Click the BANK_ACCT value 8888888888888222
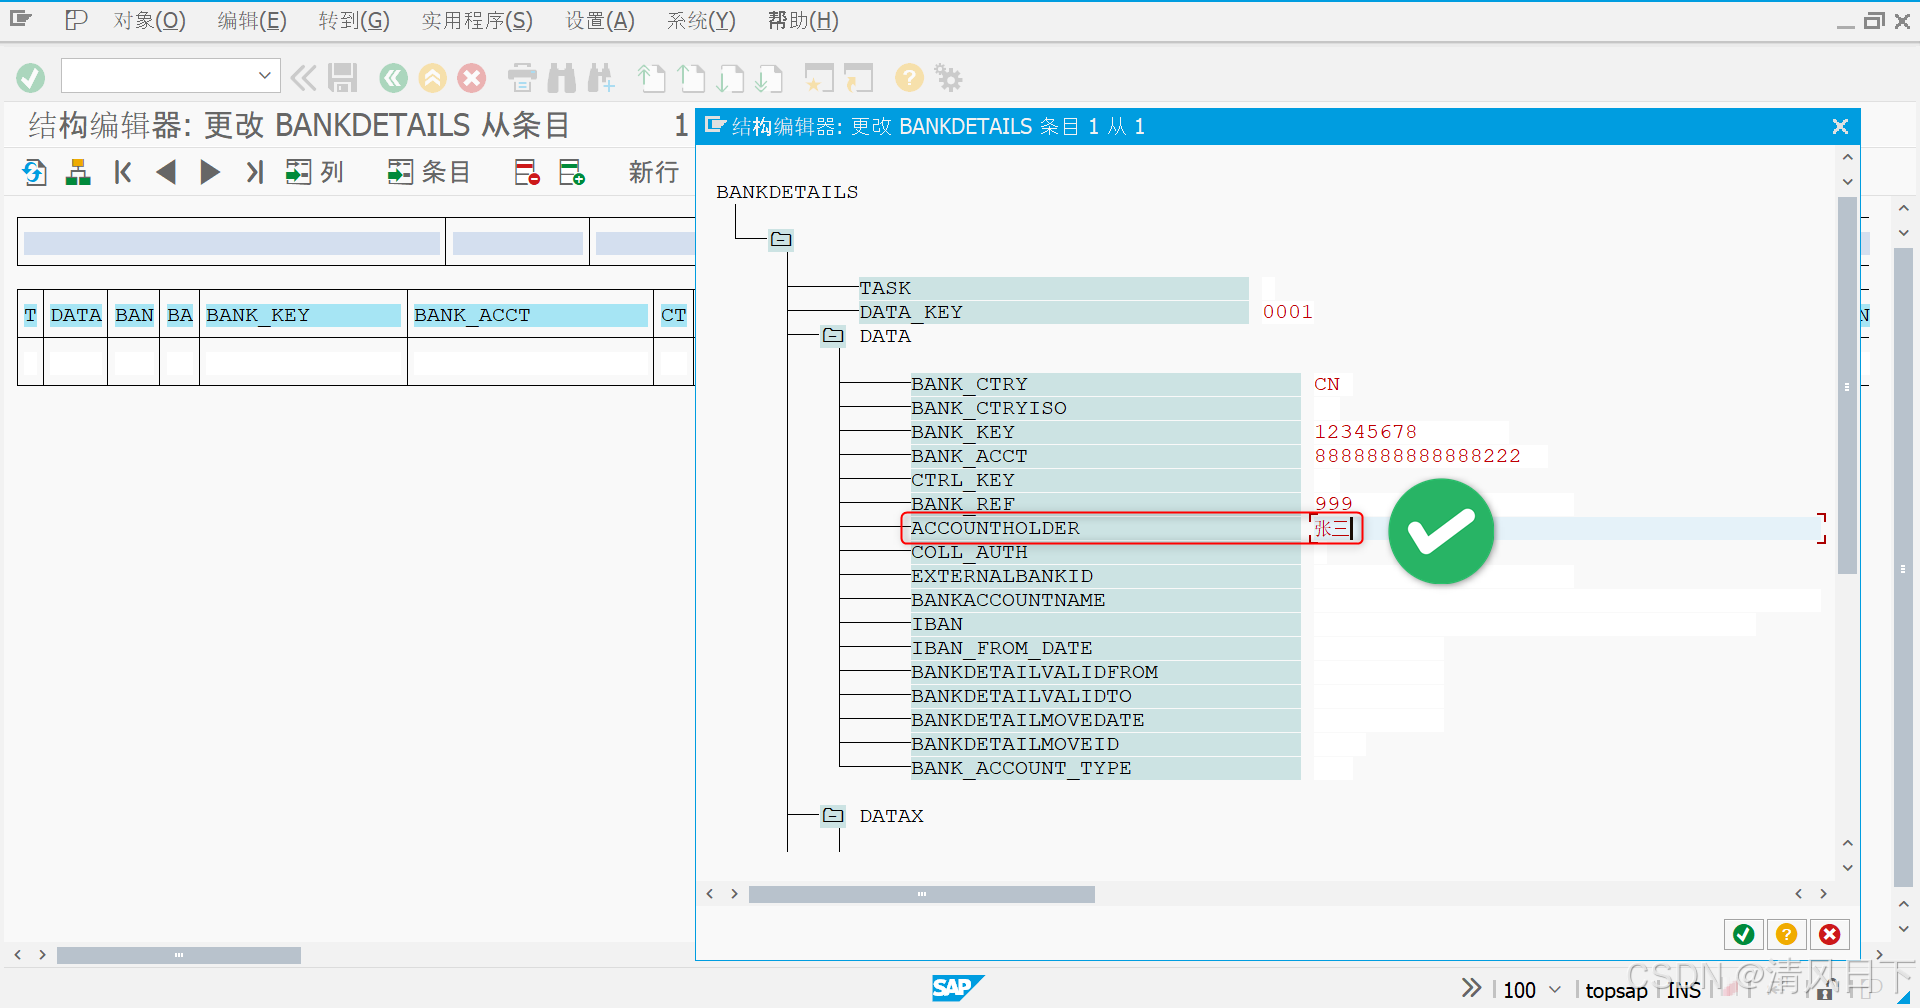The image size is (1920, 1008). (x=1417, y=456)
